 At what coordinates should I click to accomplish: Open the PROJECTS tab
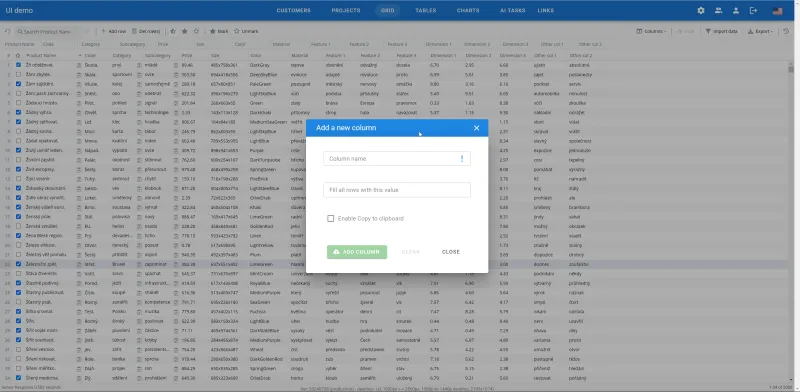pos(346,10)
